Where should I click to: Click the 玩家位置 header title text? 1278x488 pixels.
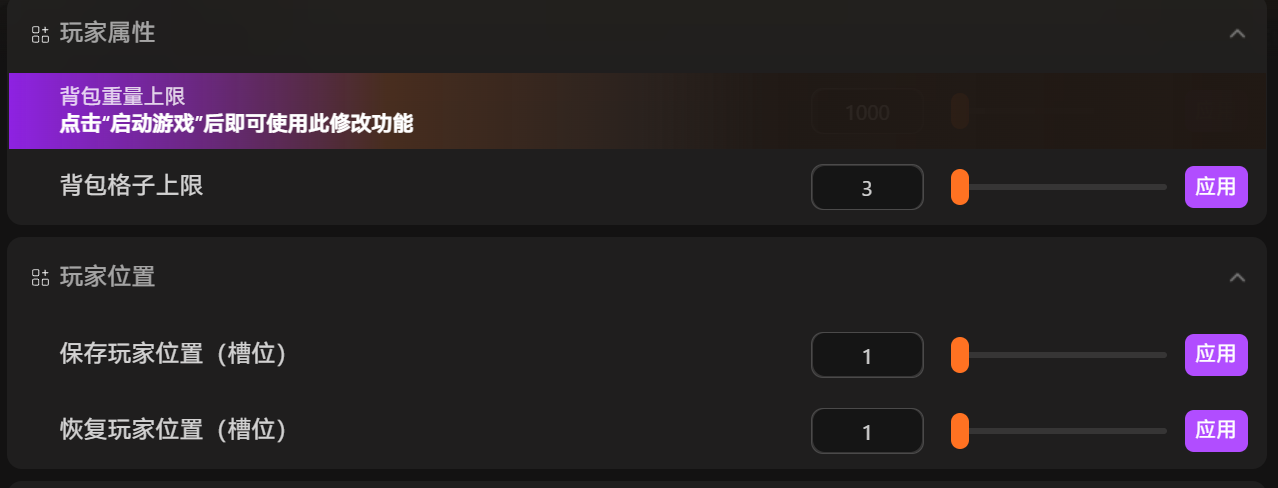point(107,277)
